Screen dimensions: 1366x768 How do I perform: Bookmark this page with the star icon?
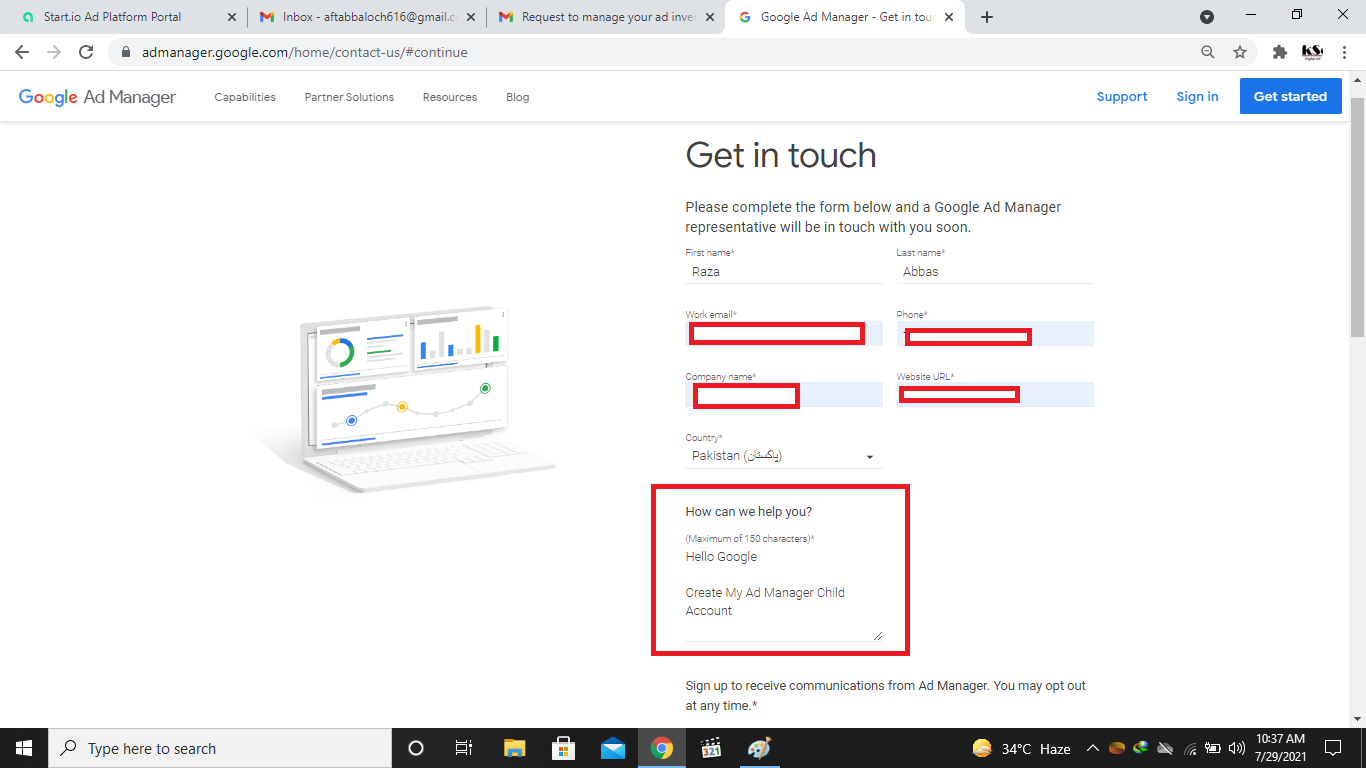[1240, 52]
